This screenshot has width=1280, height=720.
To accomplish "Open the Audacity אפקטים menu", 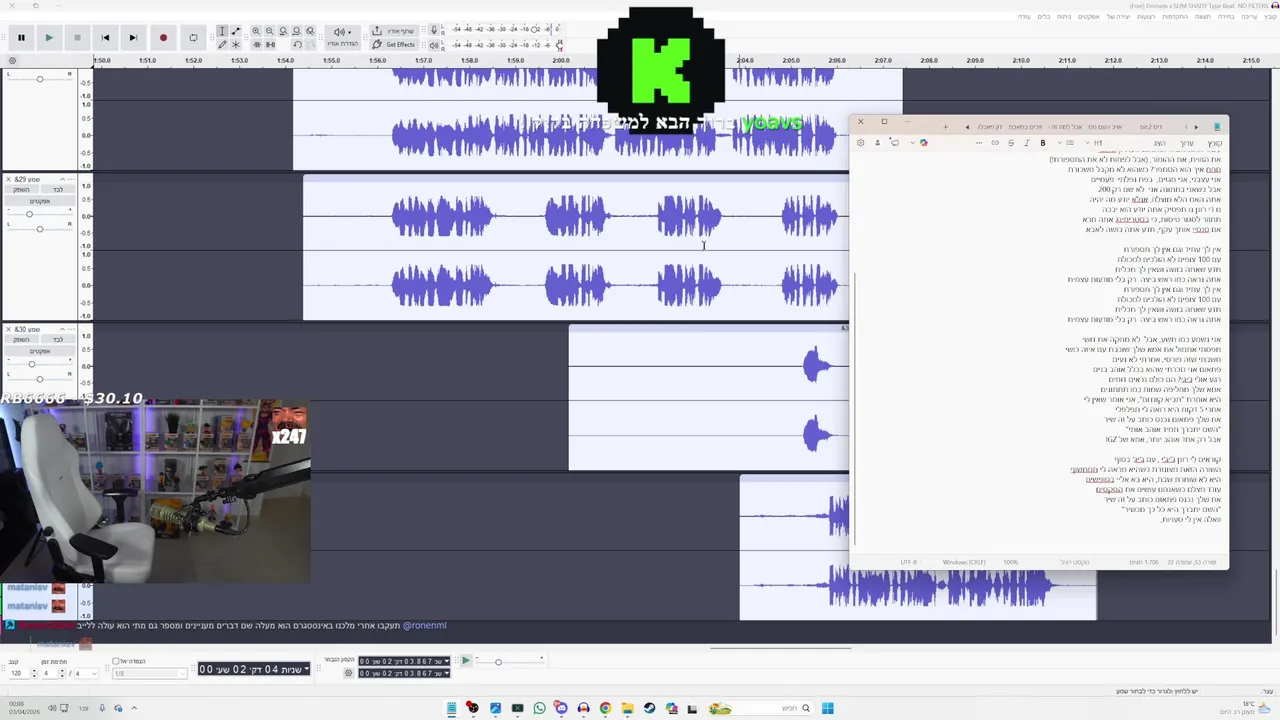I will tap(1089, 17).
